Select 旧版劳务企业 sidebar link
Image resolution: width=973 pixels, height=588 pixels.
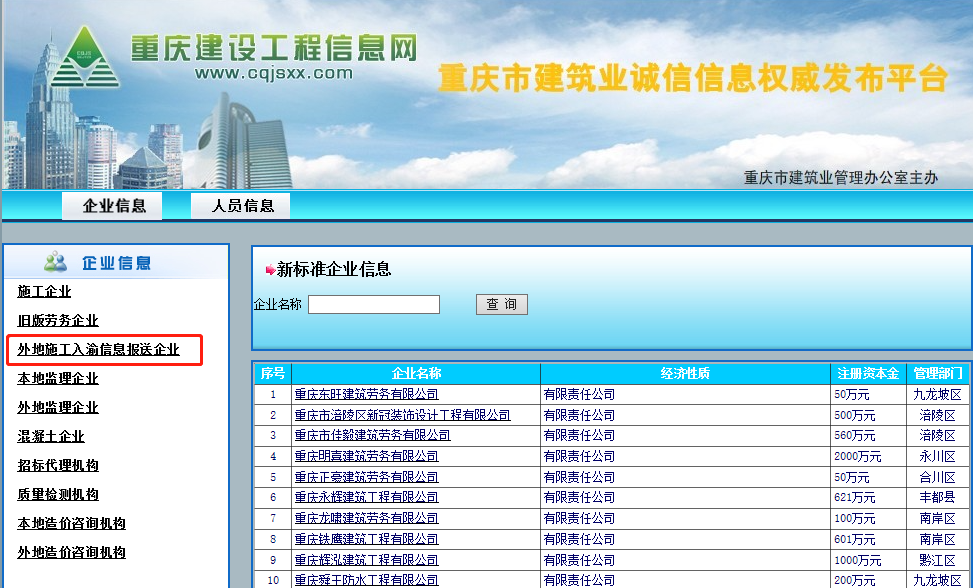pos(58,321)
